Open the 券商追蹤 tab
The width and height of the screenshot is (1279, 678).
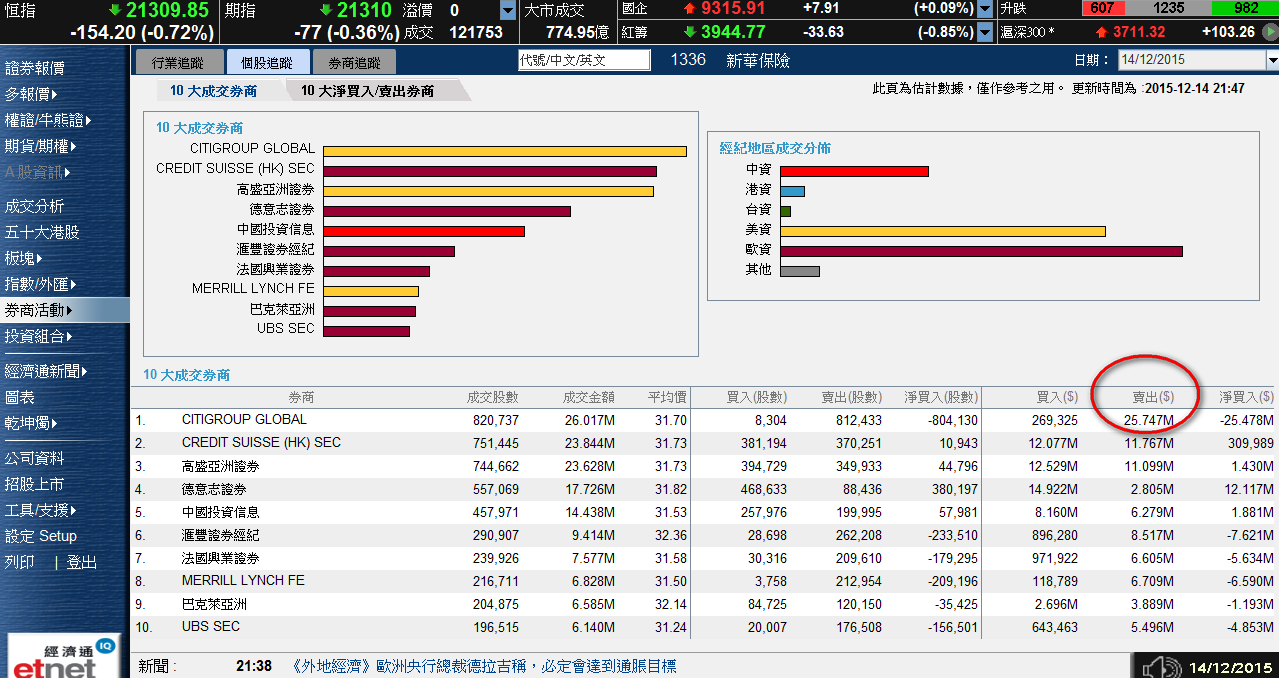click(354, 63)
